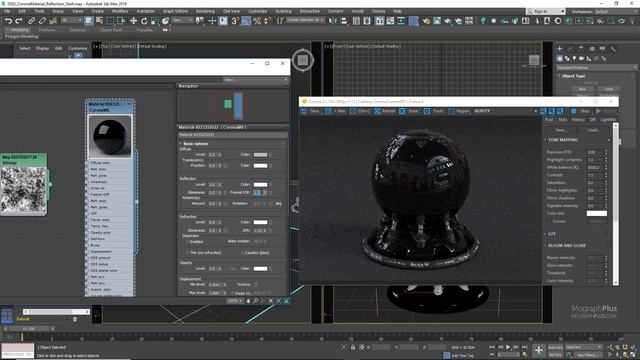Viewport: 640px width, 360px height.
Task: Click the Redo arrow in main toolbar
Action: pyautogui.click(x=19, y=20)
